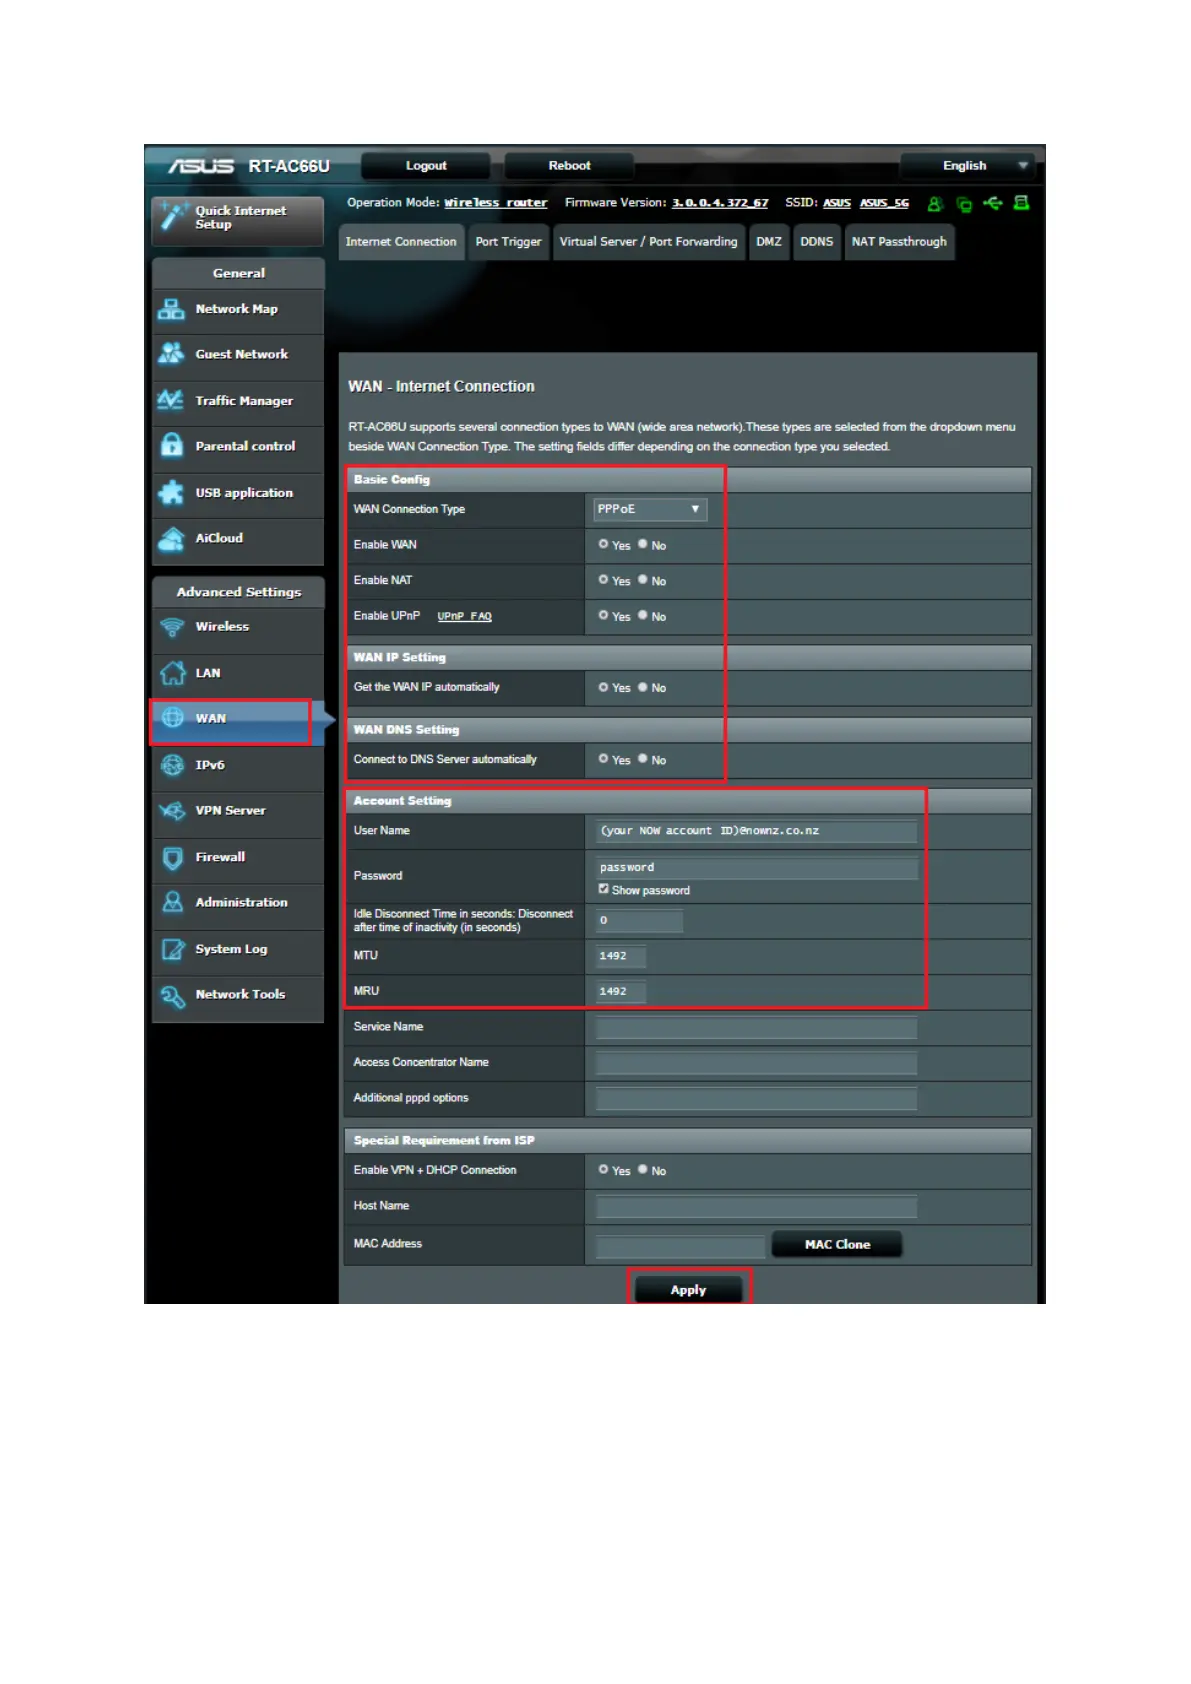The image size is (1191, 1684).
Task: Select Yes for Enable WAN
Action: tap(603, 544)
